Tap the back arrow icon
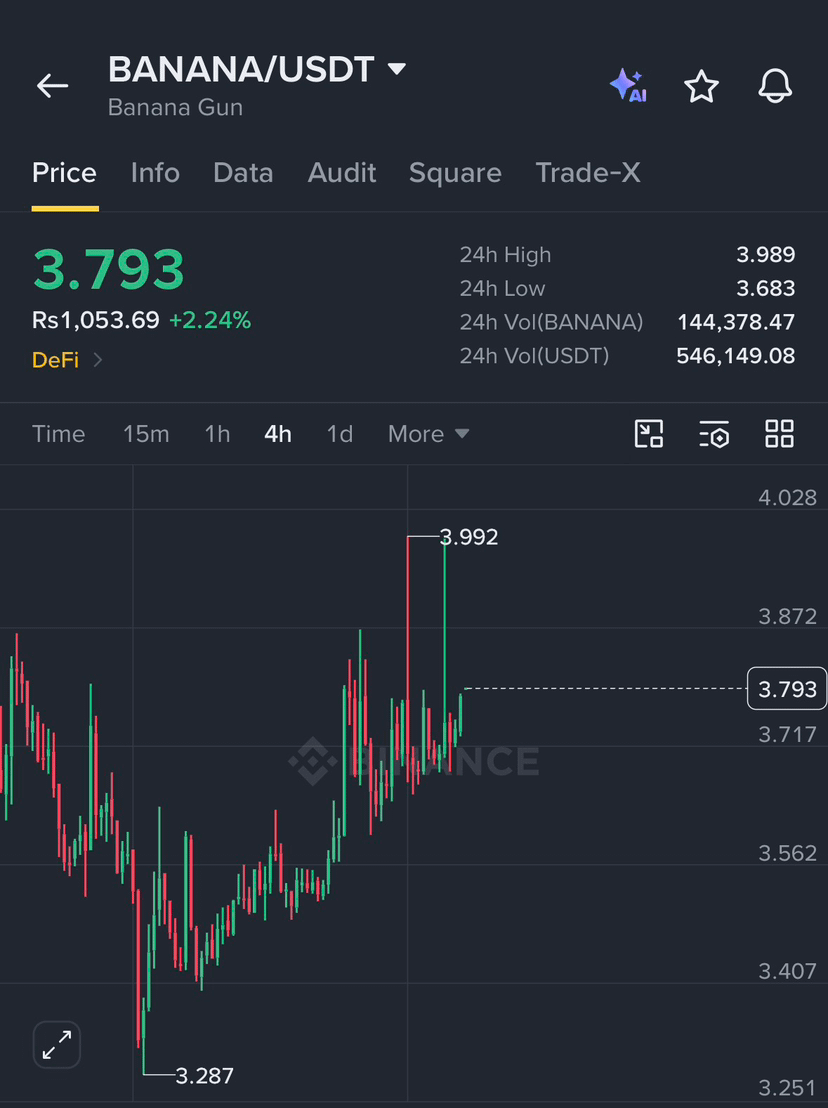 52,86
